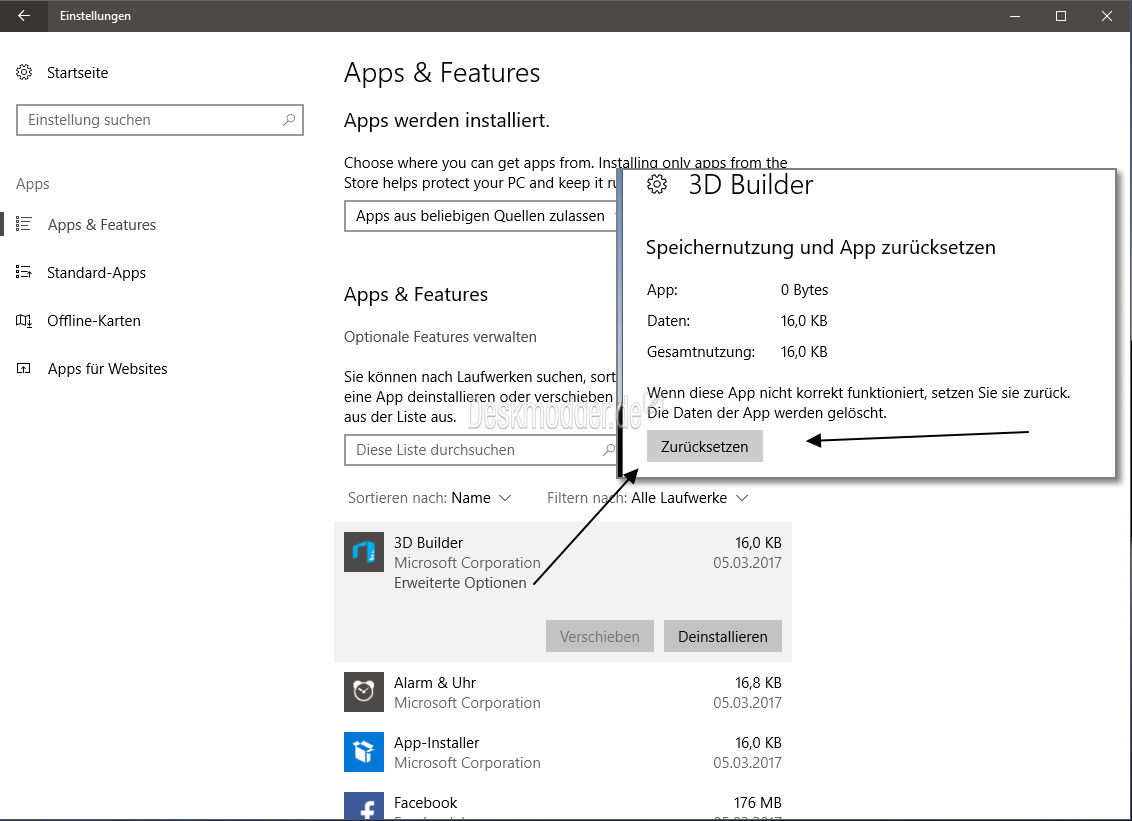
Task: Select the App-Installer list entry
Action: 562,752
